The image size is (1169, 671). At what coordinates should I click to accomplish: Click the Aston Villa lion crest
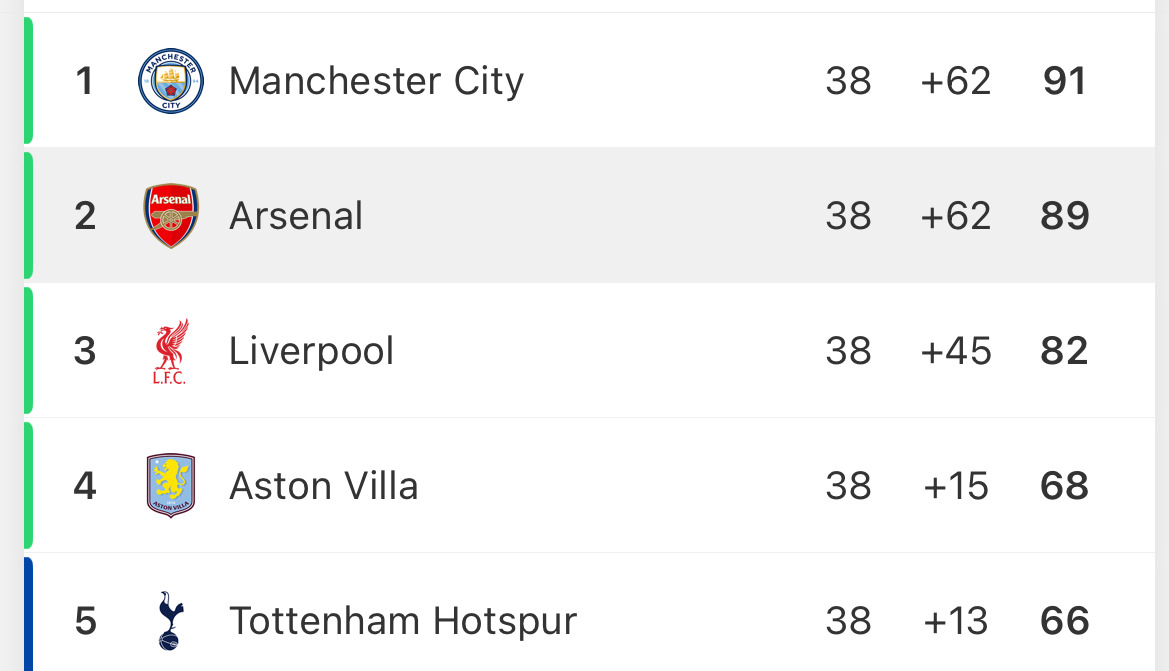[171, 485]
